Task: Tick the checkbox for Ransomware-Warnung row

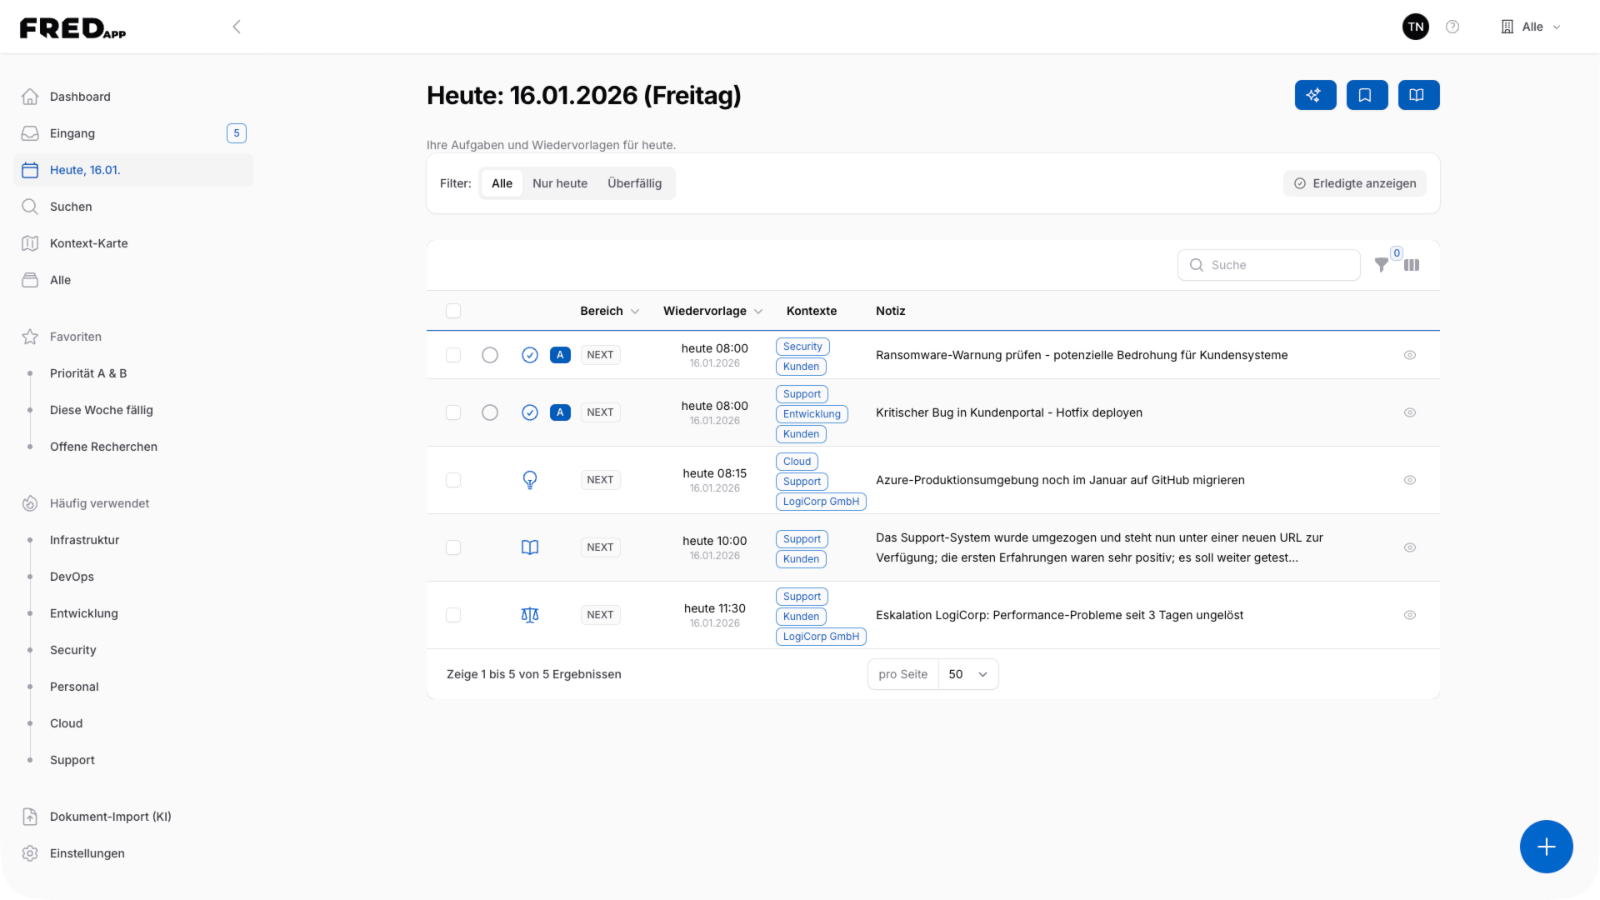Action: tap(453, 355)
